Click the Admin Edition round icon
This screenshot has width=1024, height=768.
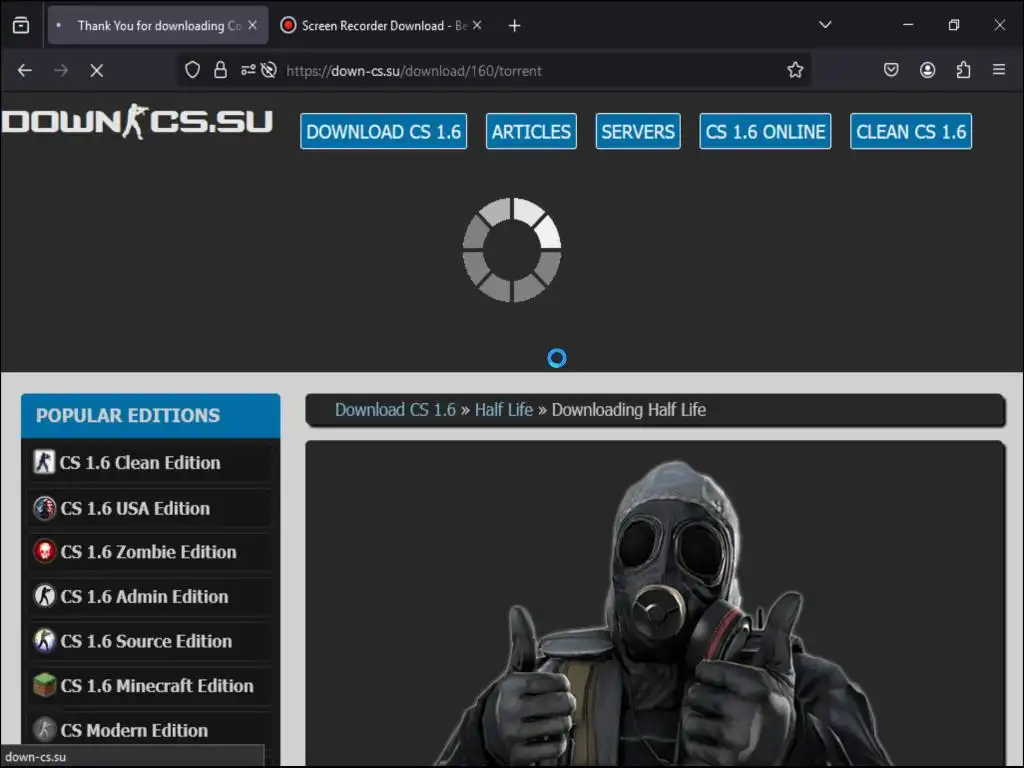pyautogui.click(x=44, y=596)
